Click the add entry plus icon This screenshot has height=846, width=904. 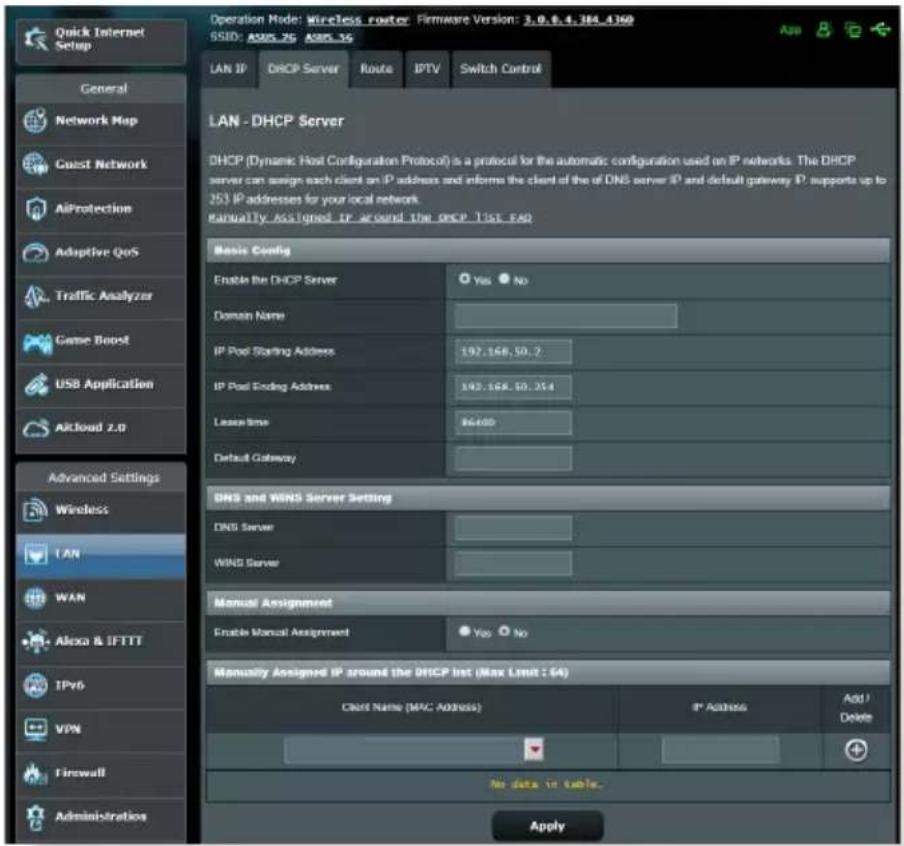856,750
